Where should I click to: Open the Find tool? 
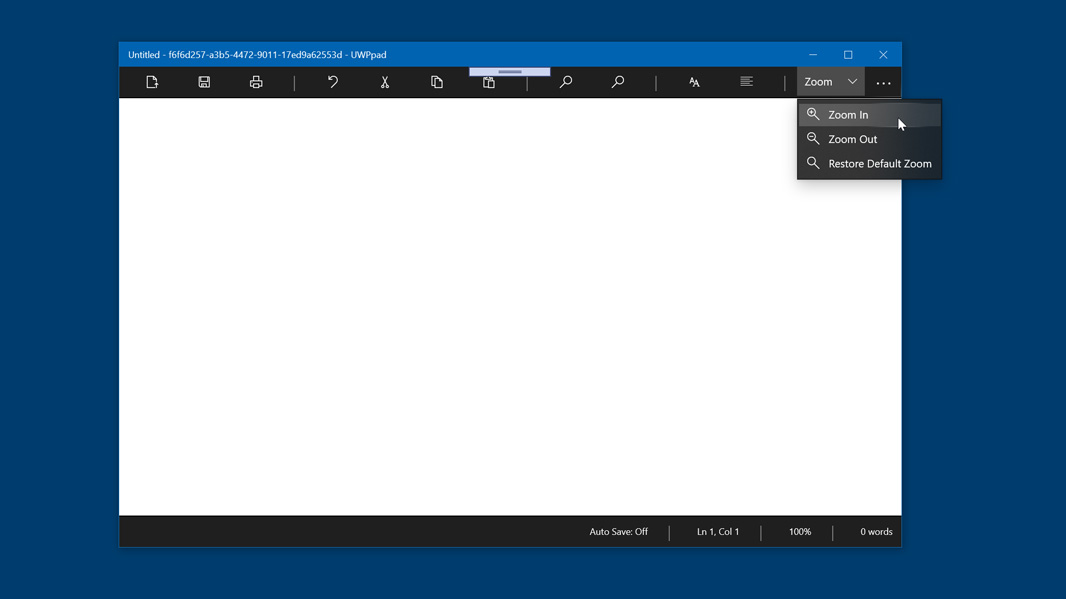click(566, 82)
